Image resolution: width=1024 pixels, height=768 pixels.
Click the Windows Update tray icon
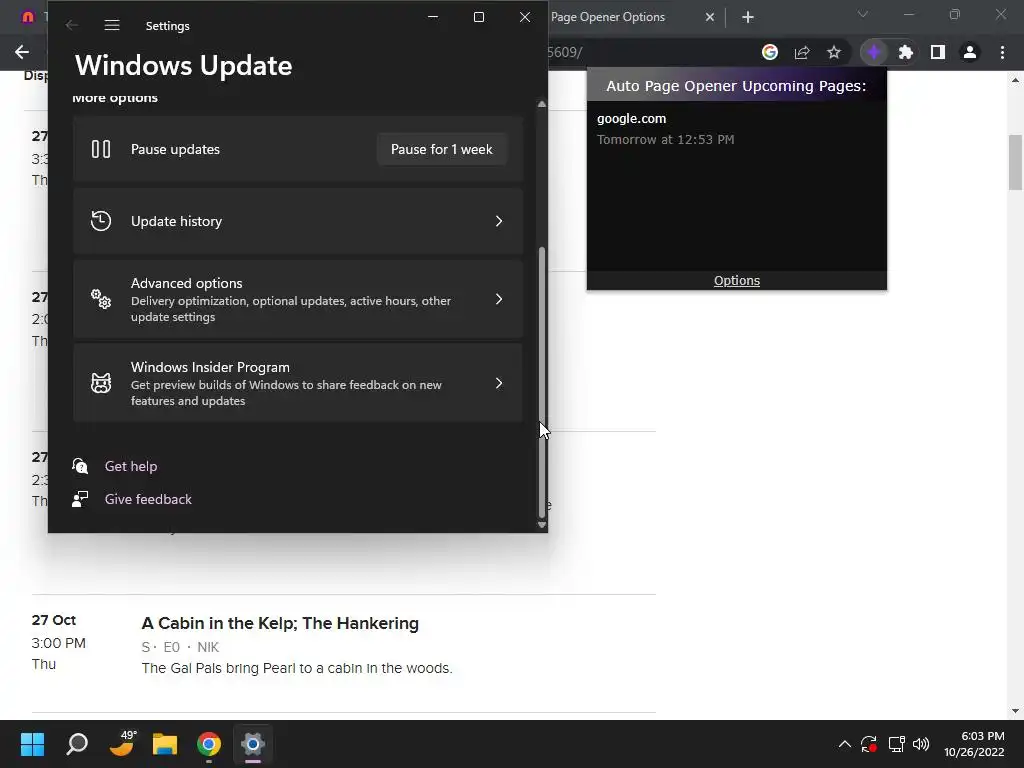point(869,744)
